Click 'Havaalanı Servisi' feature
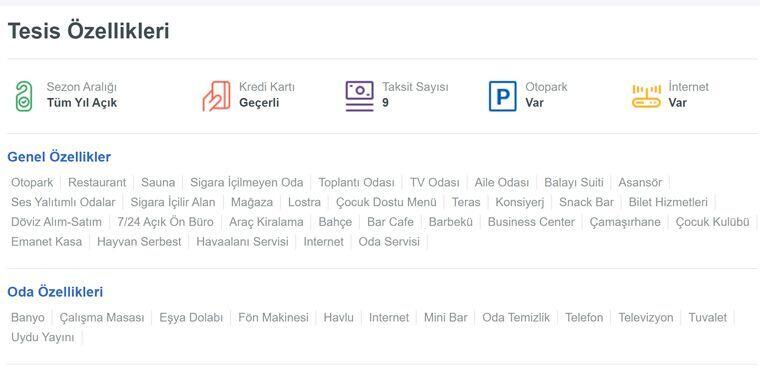The width and height of the screenshot is (760, 380). click(242, 241)
